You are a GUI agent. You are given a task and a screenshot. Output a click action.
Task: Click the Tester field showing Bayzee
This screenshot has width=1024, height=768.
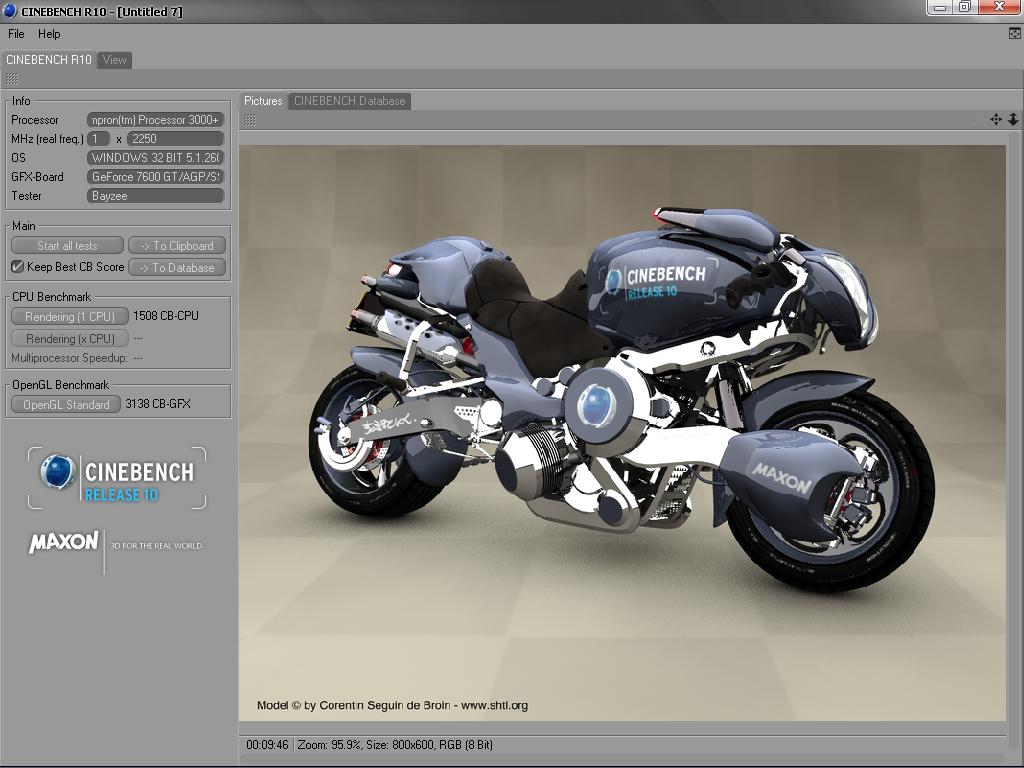tap(155, 196)
